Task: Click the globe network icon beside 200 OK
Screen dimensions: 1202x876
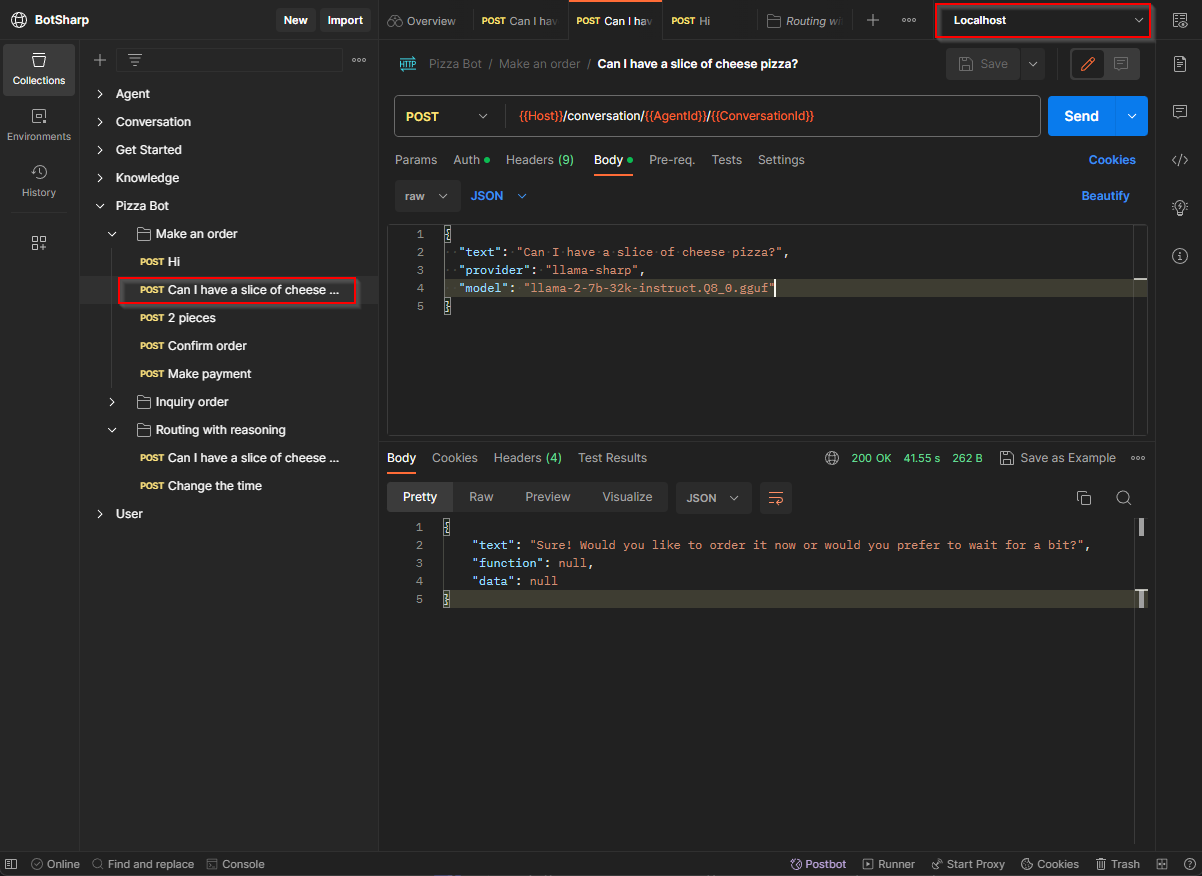Action: coord(832,458)
